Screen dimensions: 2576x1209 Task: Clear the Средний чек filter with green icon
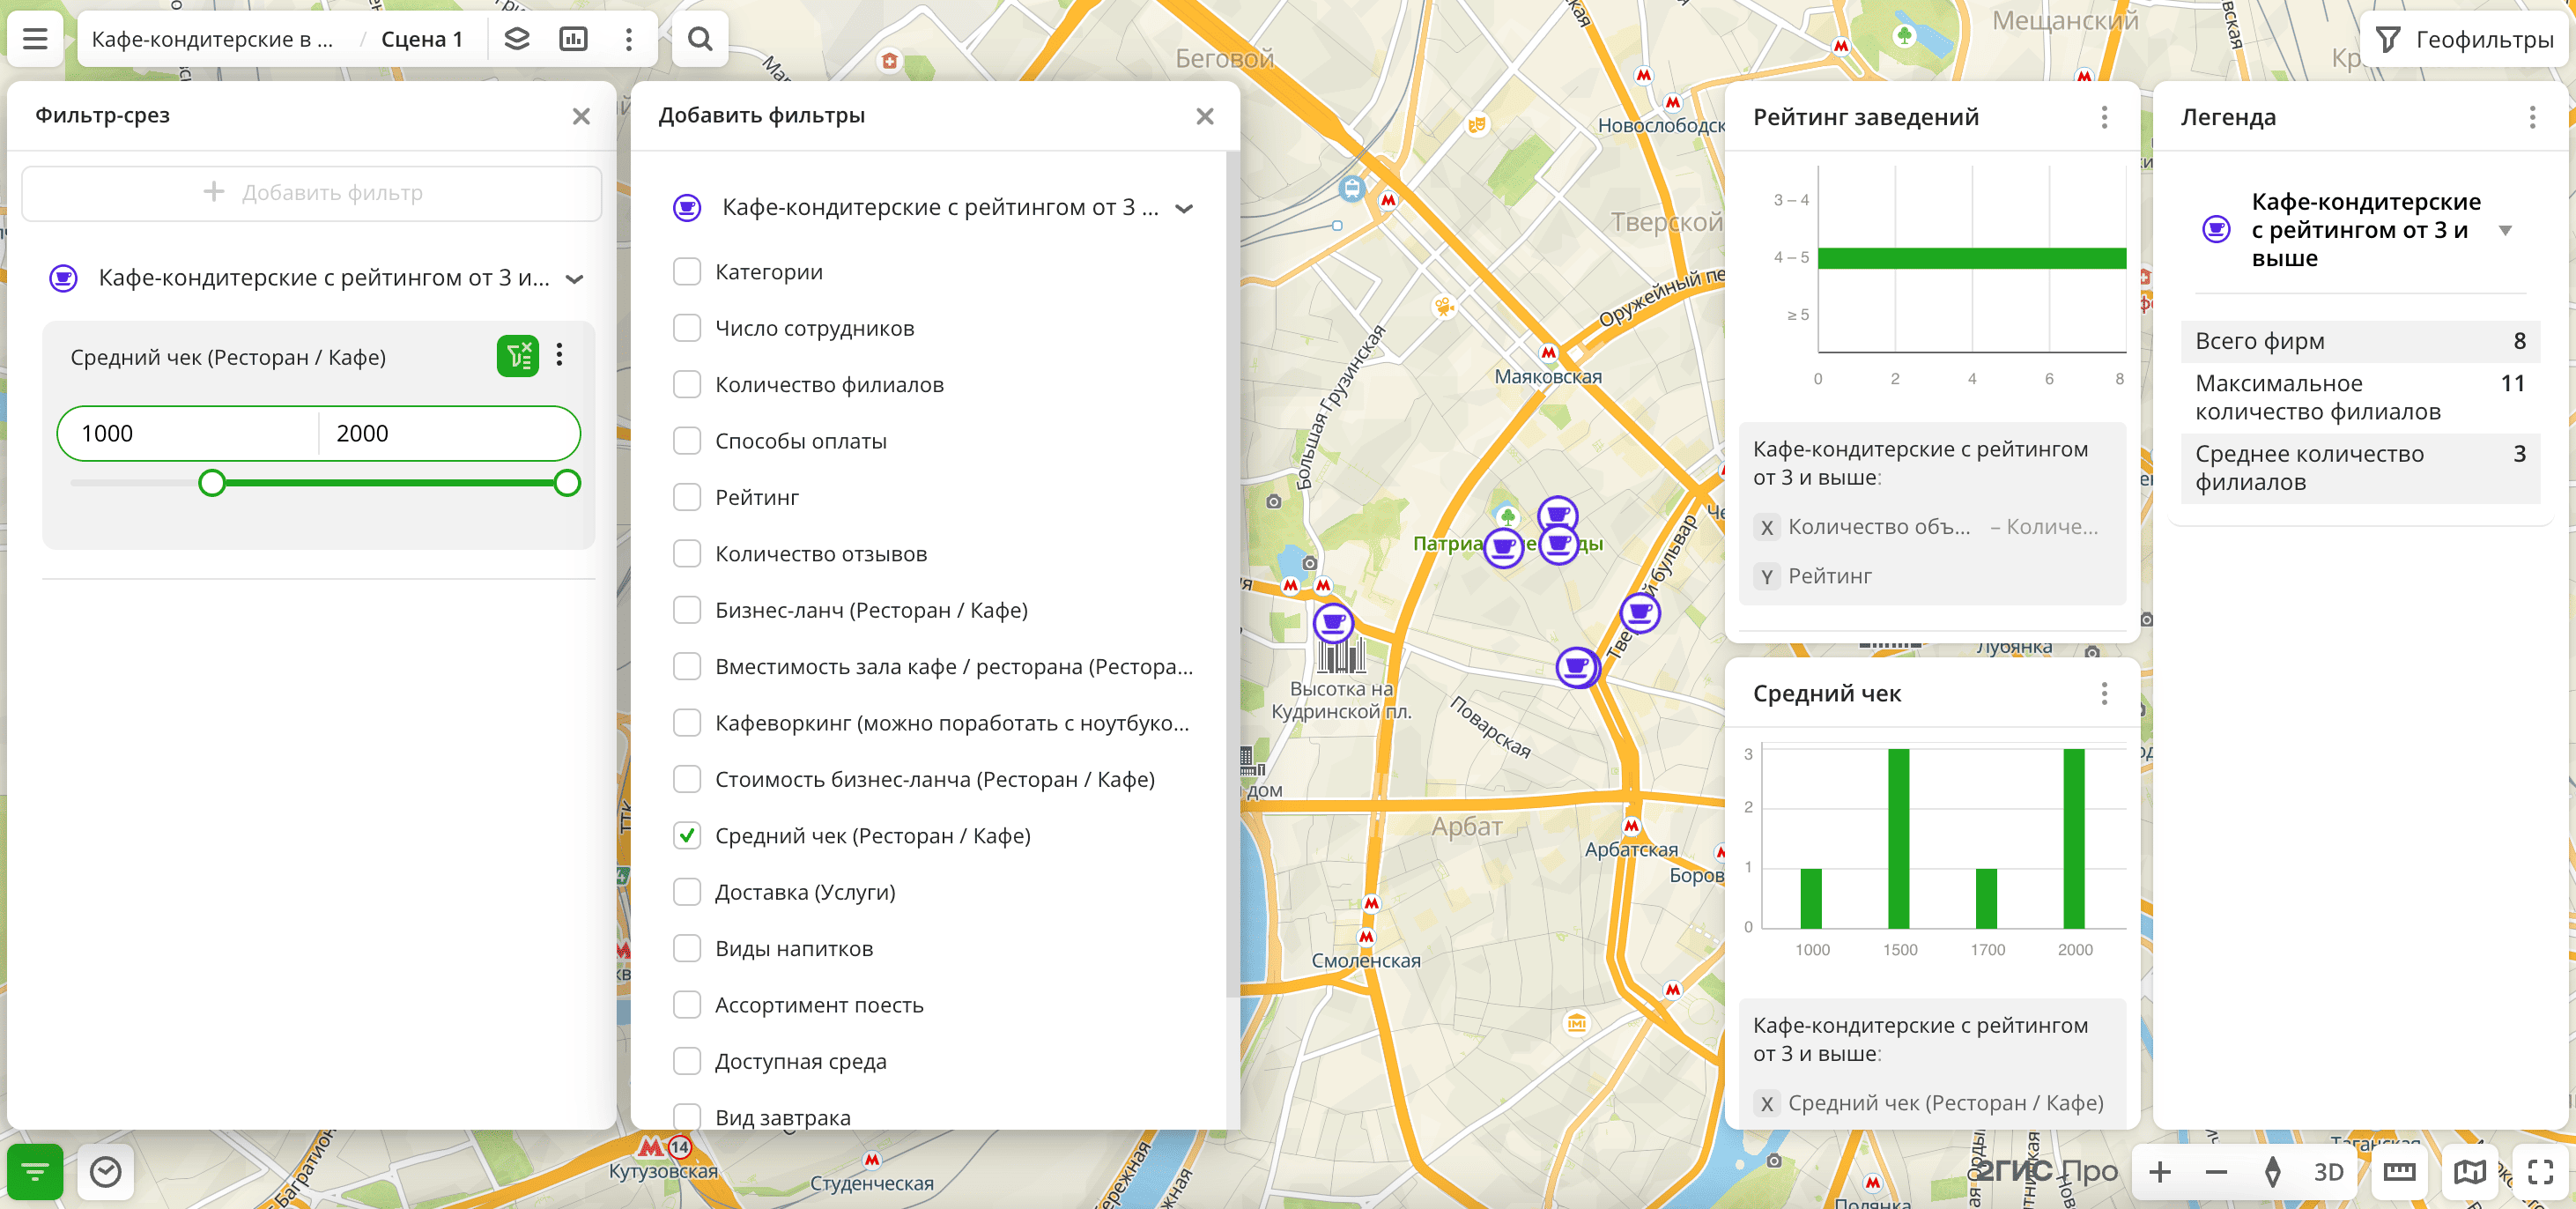tap(517, 356)
